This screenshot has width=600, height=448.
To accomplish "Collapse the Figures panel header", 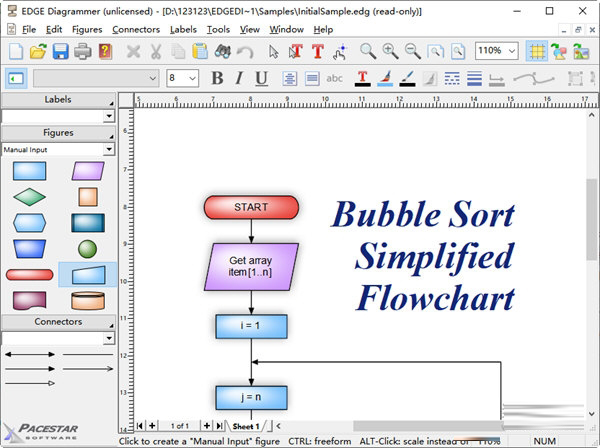I will 58,133.
